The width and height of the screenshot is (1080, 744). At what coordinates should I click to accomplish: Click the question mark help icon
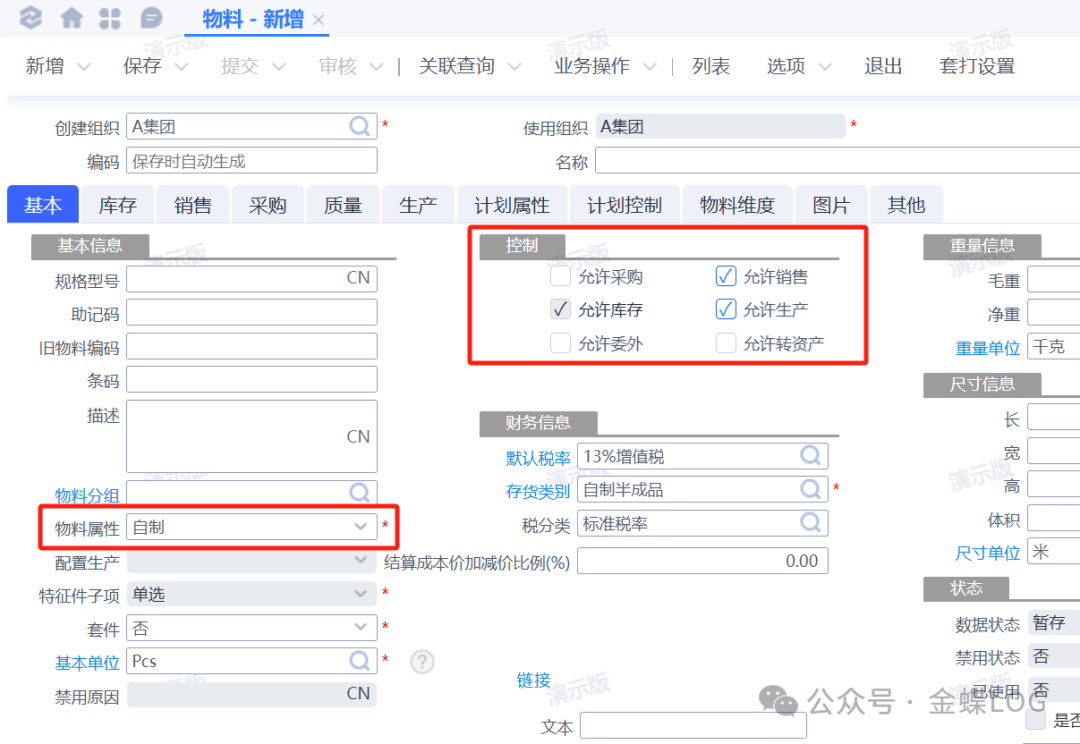coord(422,661)
